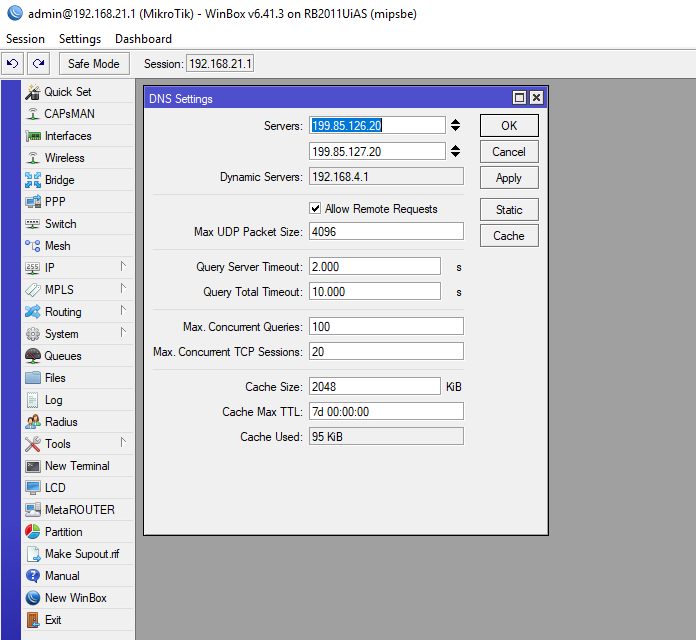
Task: Click the Cache Size input field
Action: [374, 387]
